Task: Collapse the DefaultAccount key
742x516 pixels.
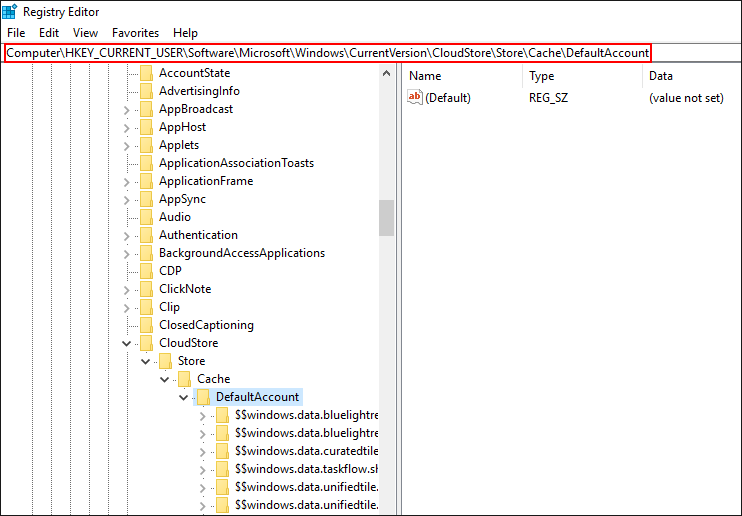Action: [183, 397]
